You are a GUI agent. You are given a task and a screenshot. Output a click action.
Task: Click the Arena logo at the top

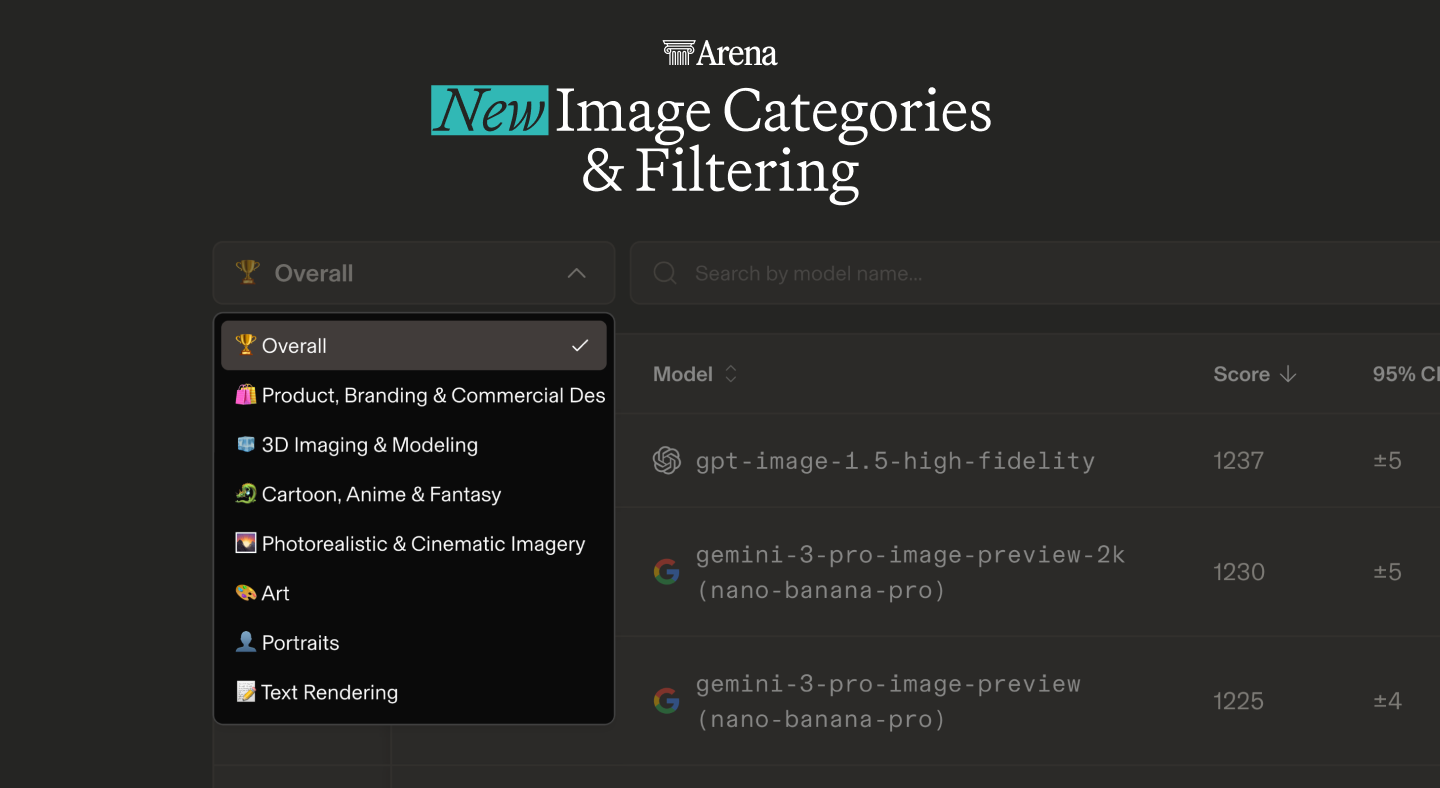tap(719, 51)
